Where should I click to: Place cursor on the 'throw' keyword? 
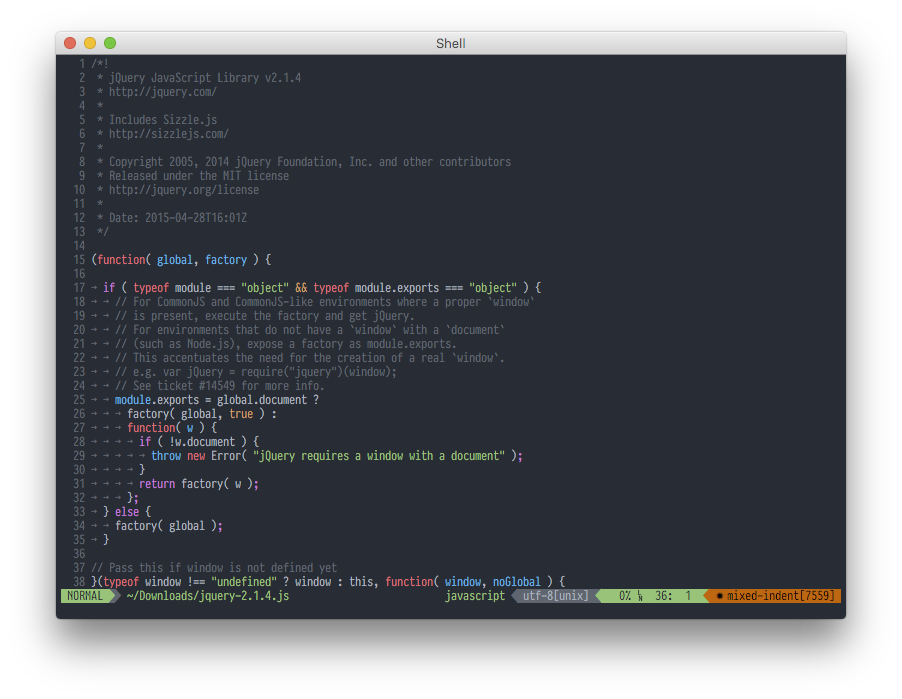coord(166,456)
